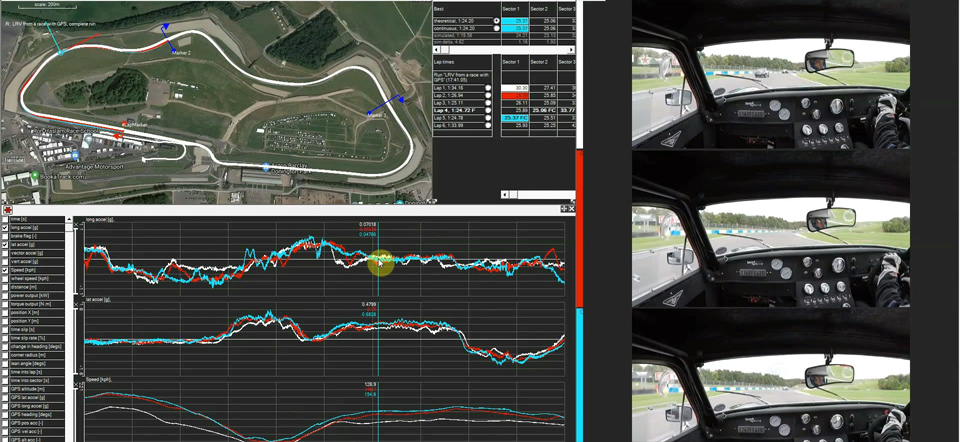Click the move icon beside the graph close button
The width and height of the screenshot is (960, 442).
click(x=564, y=209)
